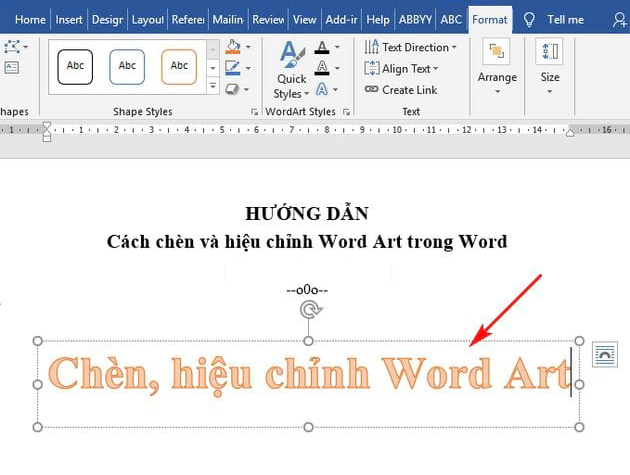Open the Text Outline dropdown arrow
The height and width of the screenshot is (475, 630).
[x=337, y=68]
